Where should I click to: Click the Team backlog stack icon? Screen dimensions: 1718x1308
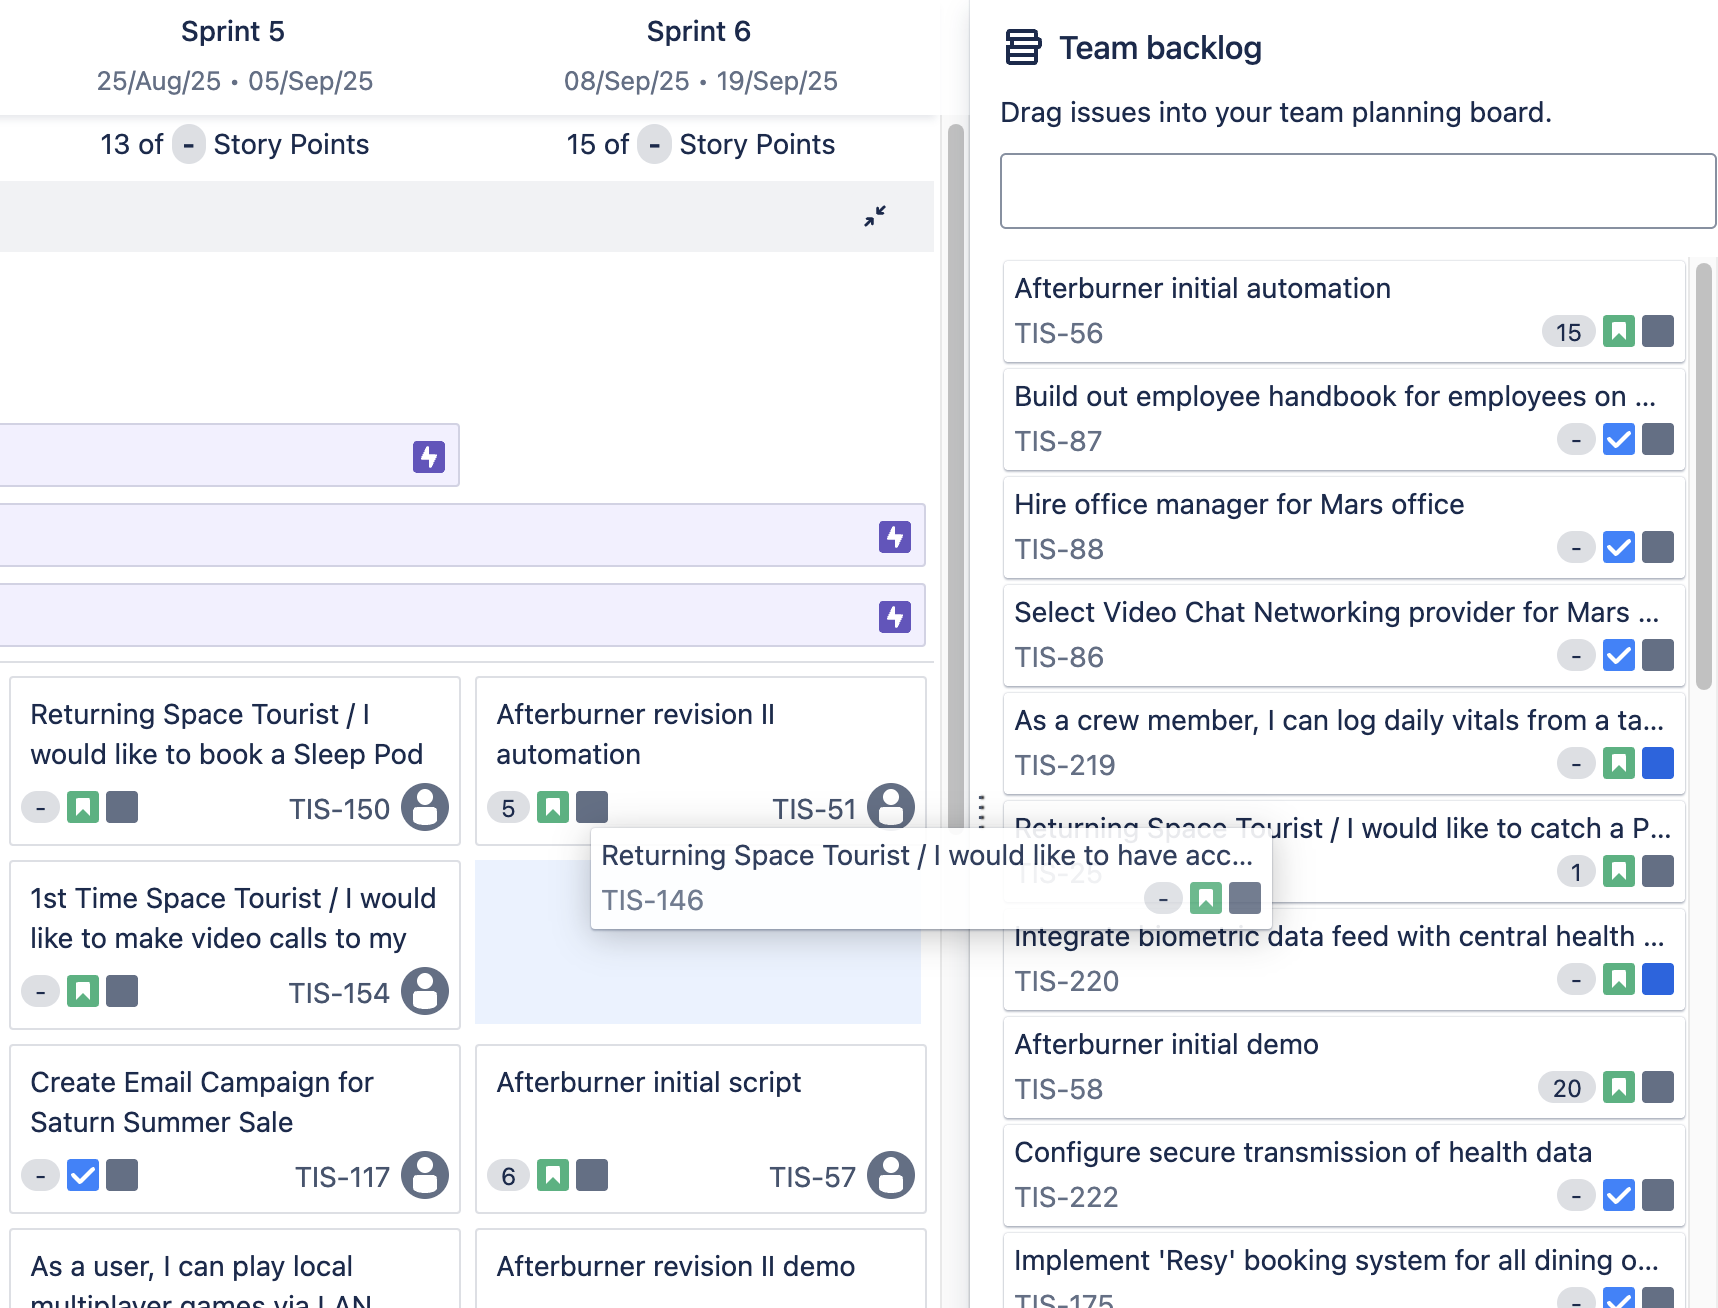point(1022,48)
